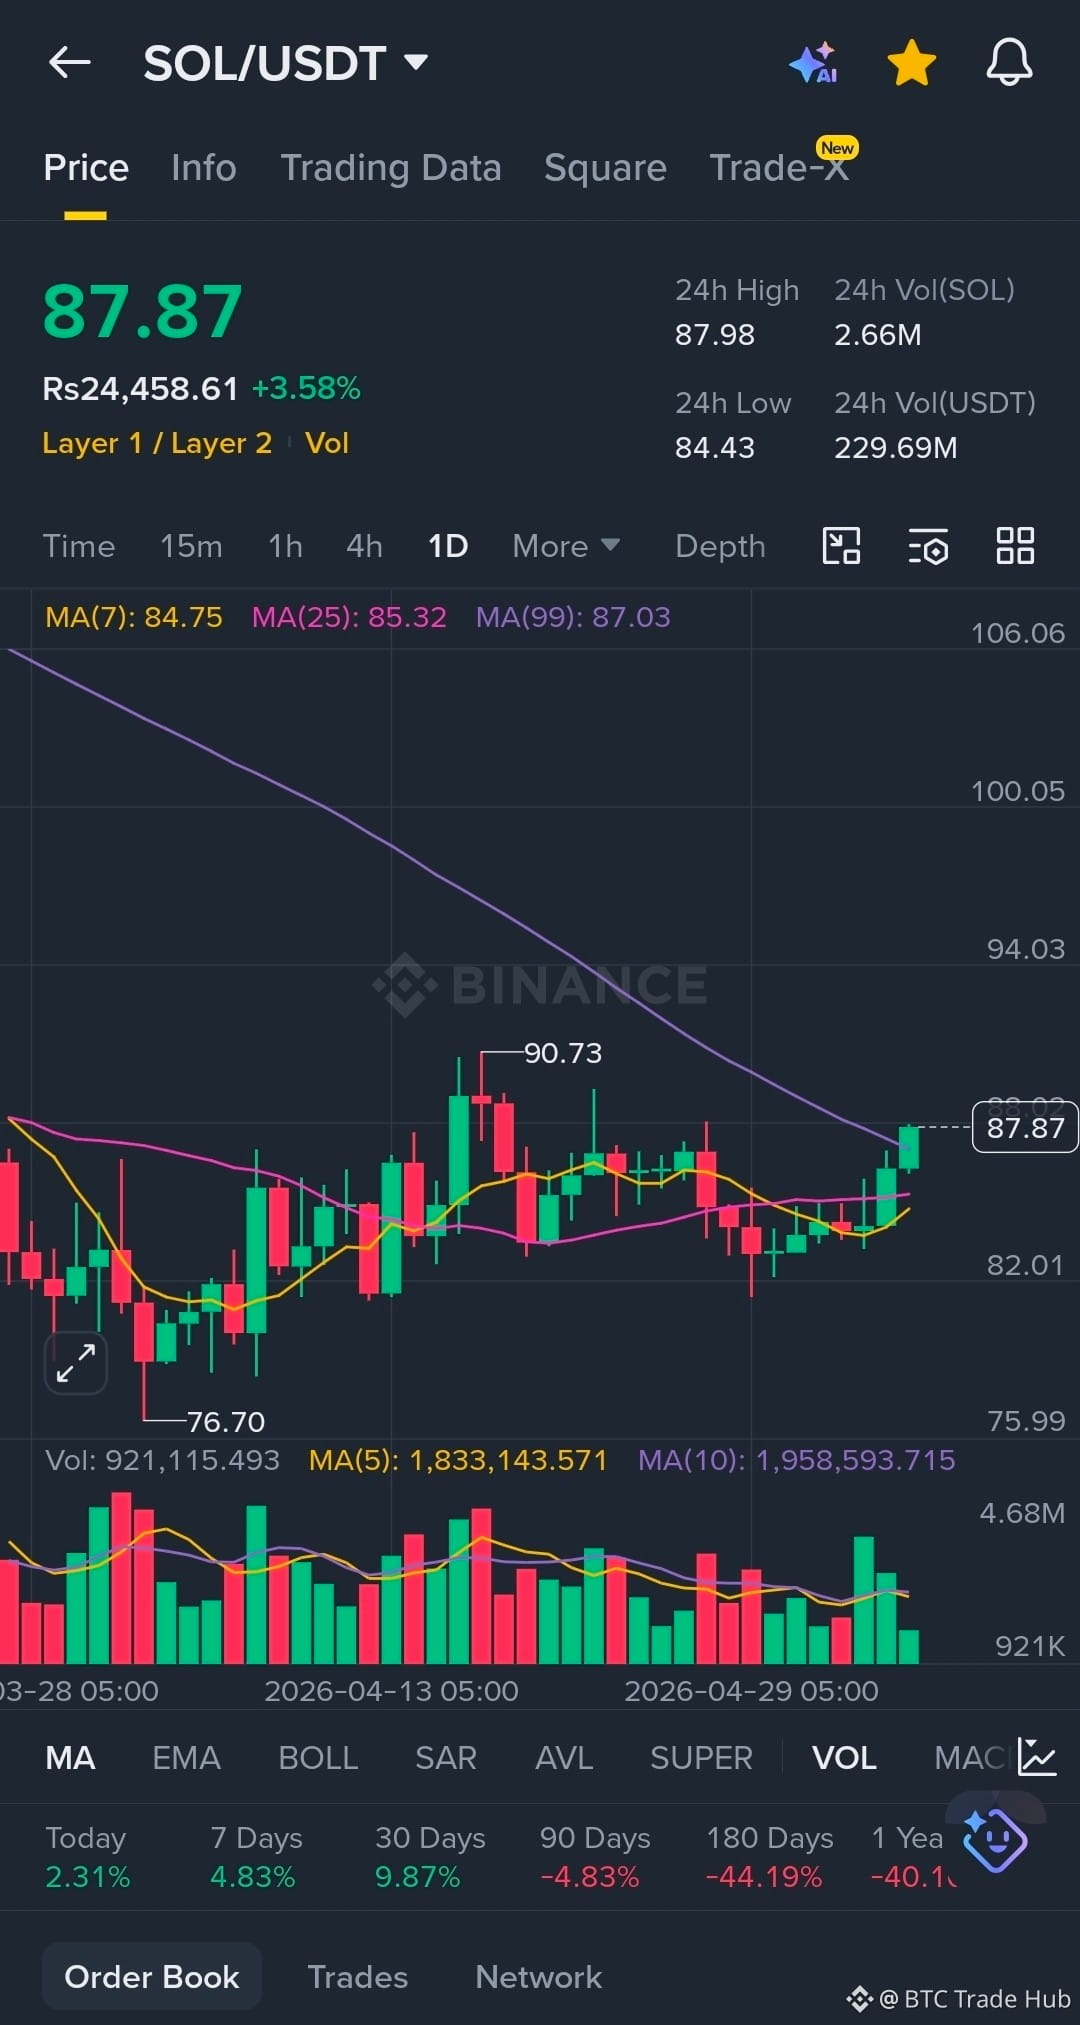Expand chart to fullscreen arrows icon

[76, 1363]
